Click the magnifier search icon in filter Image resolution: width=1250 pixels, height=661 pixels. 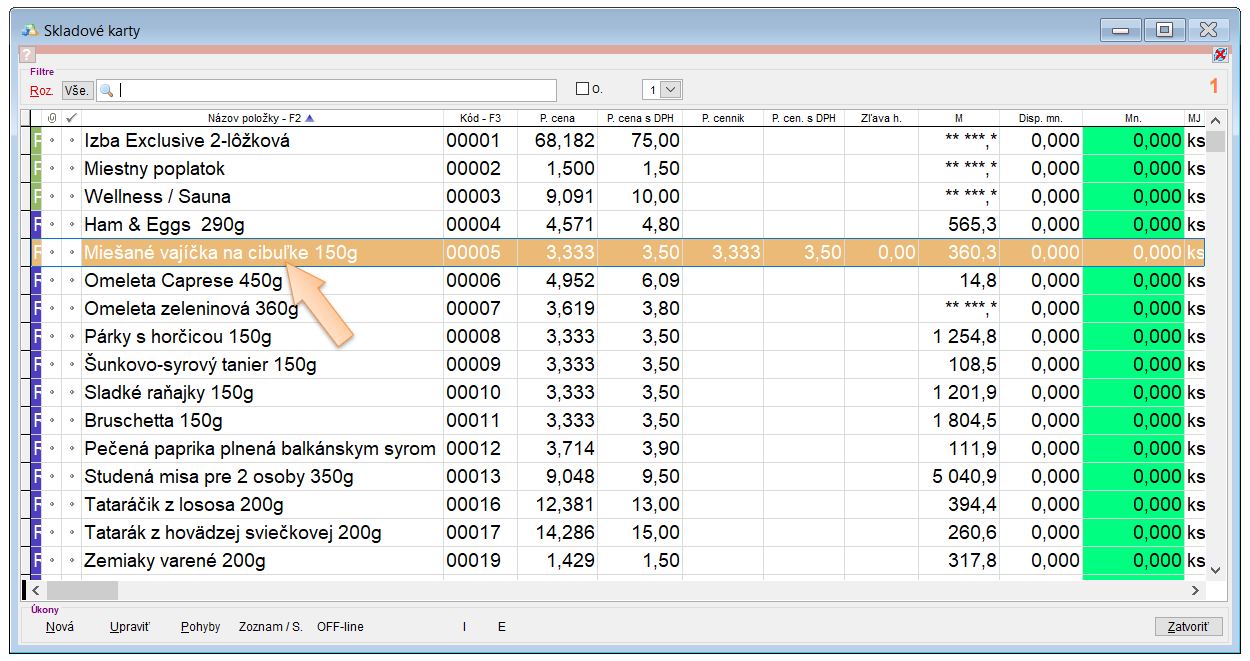(x=107, y=90)
